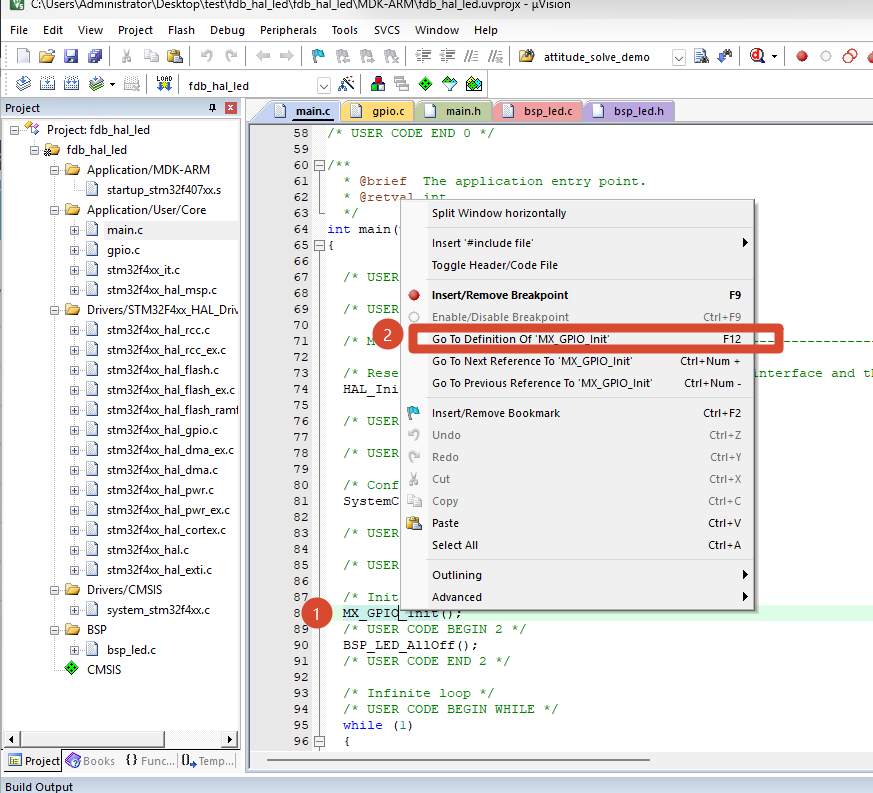Click the Indent selection icon
This screenshot has width=873, height=793.
[423, 56]
